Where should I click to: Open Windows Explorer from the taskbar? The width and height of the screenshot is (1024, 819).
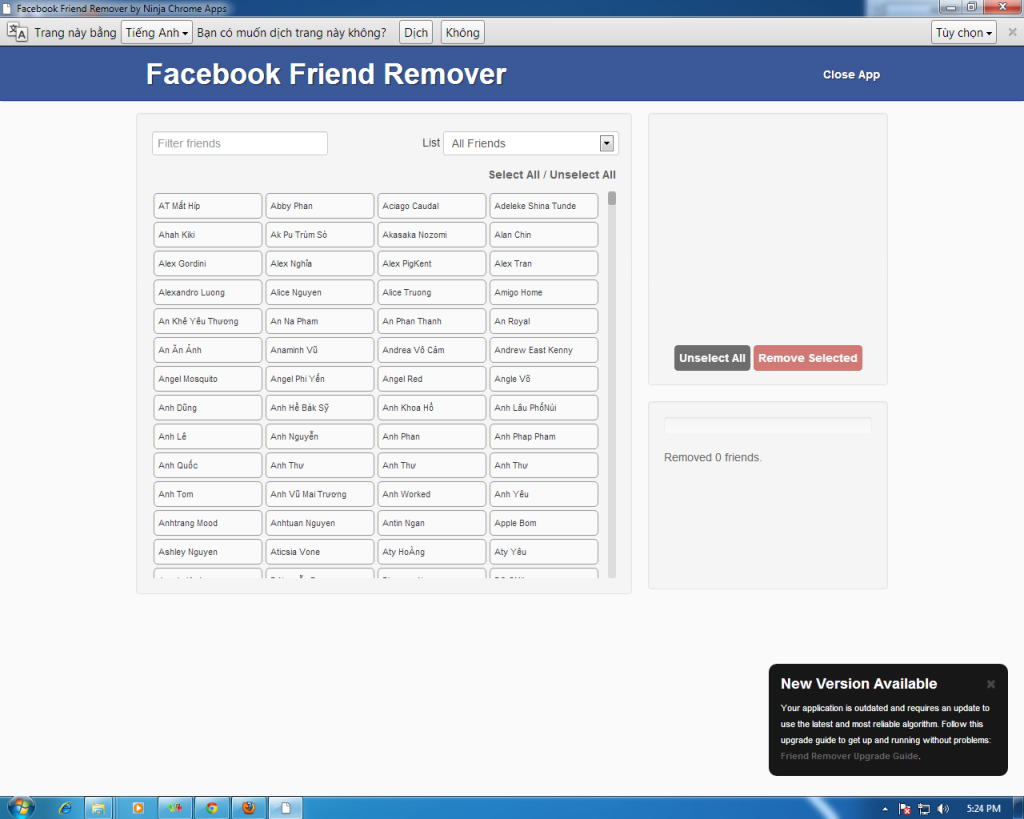pos(98,809)
